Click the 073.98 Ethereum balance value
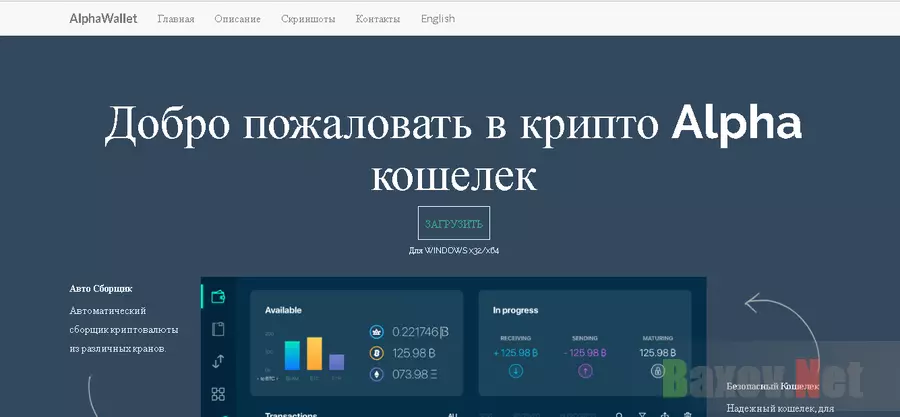900x417 pixels. coord(414,375)
